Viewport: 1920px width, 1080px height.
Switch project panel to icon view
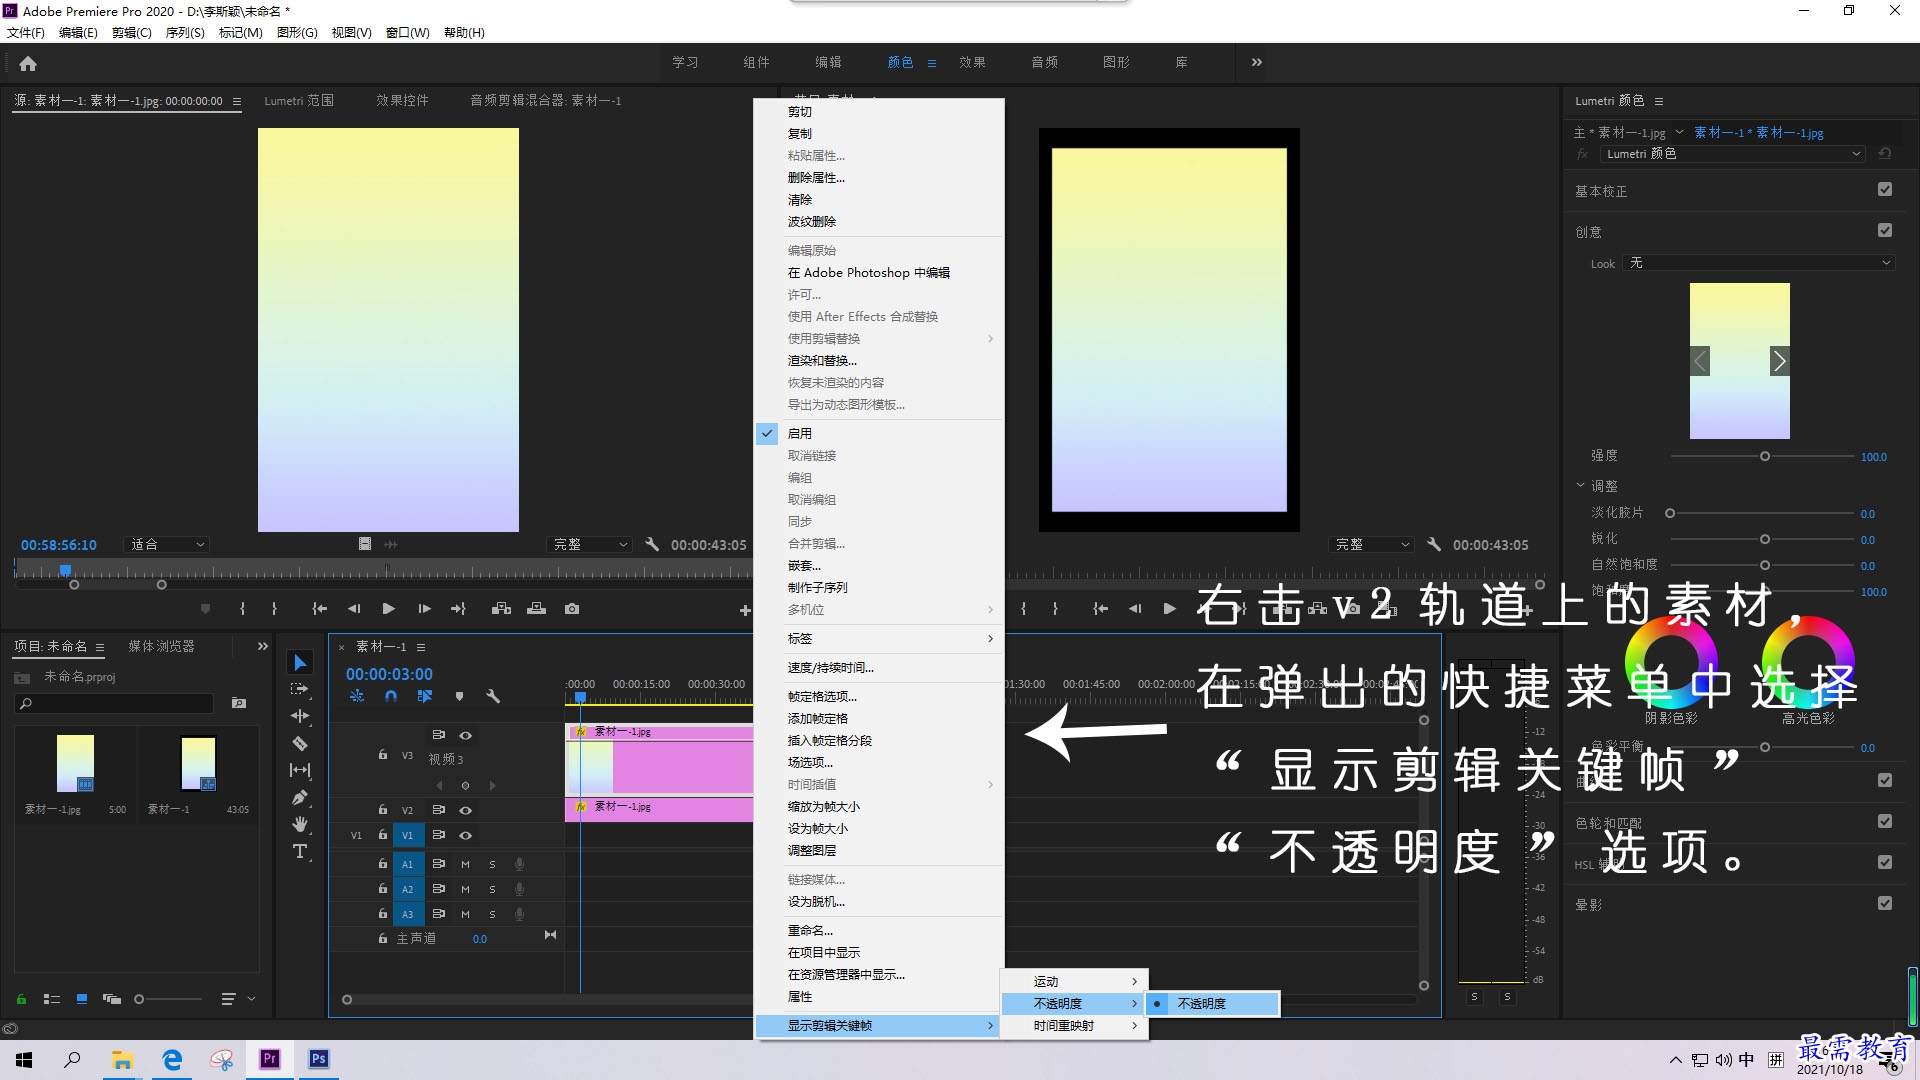click(82, 999)
